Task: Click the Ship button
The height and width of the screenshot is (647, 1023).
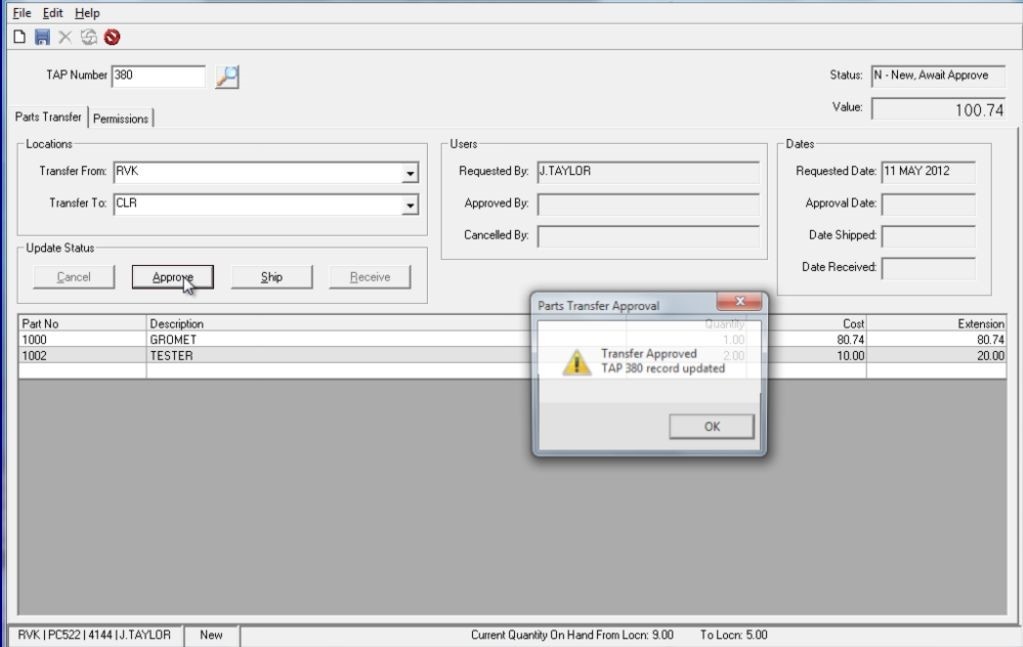Action: tap(271, 277)
